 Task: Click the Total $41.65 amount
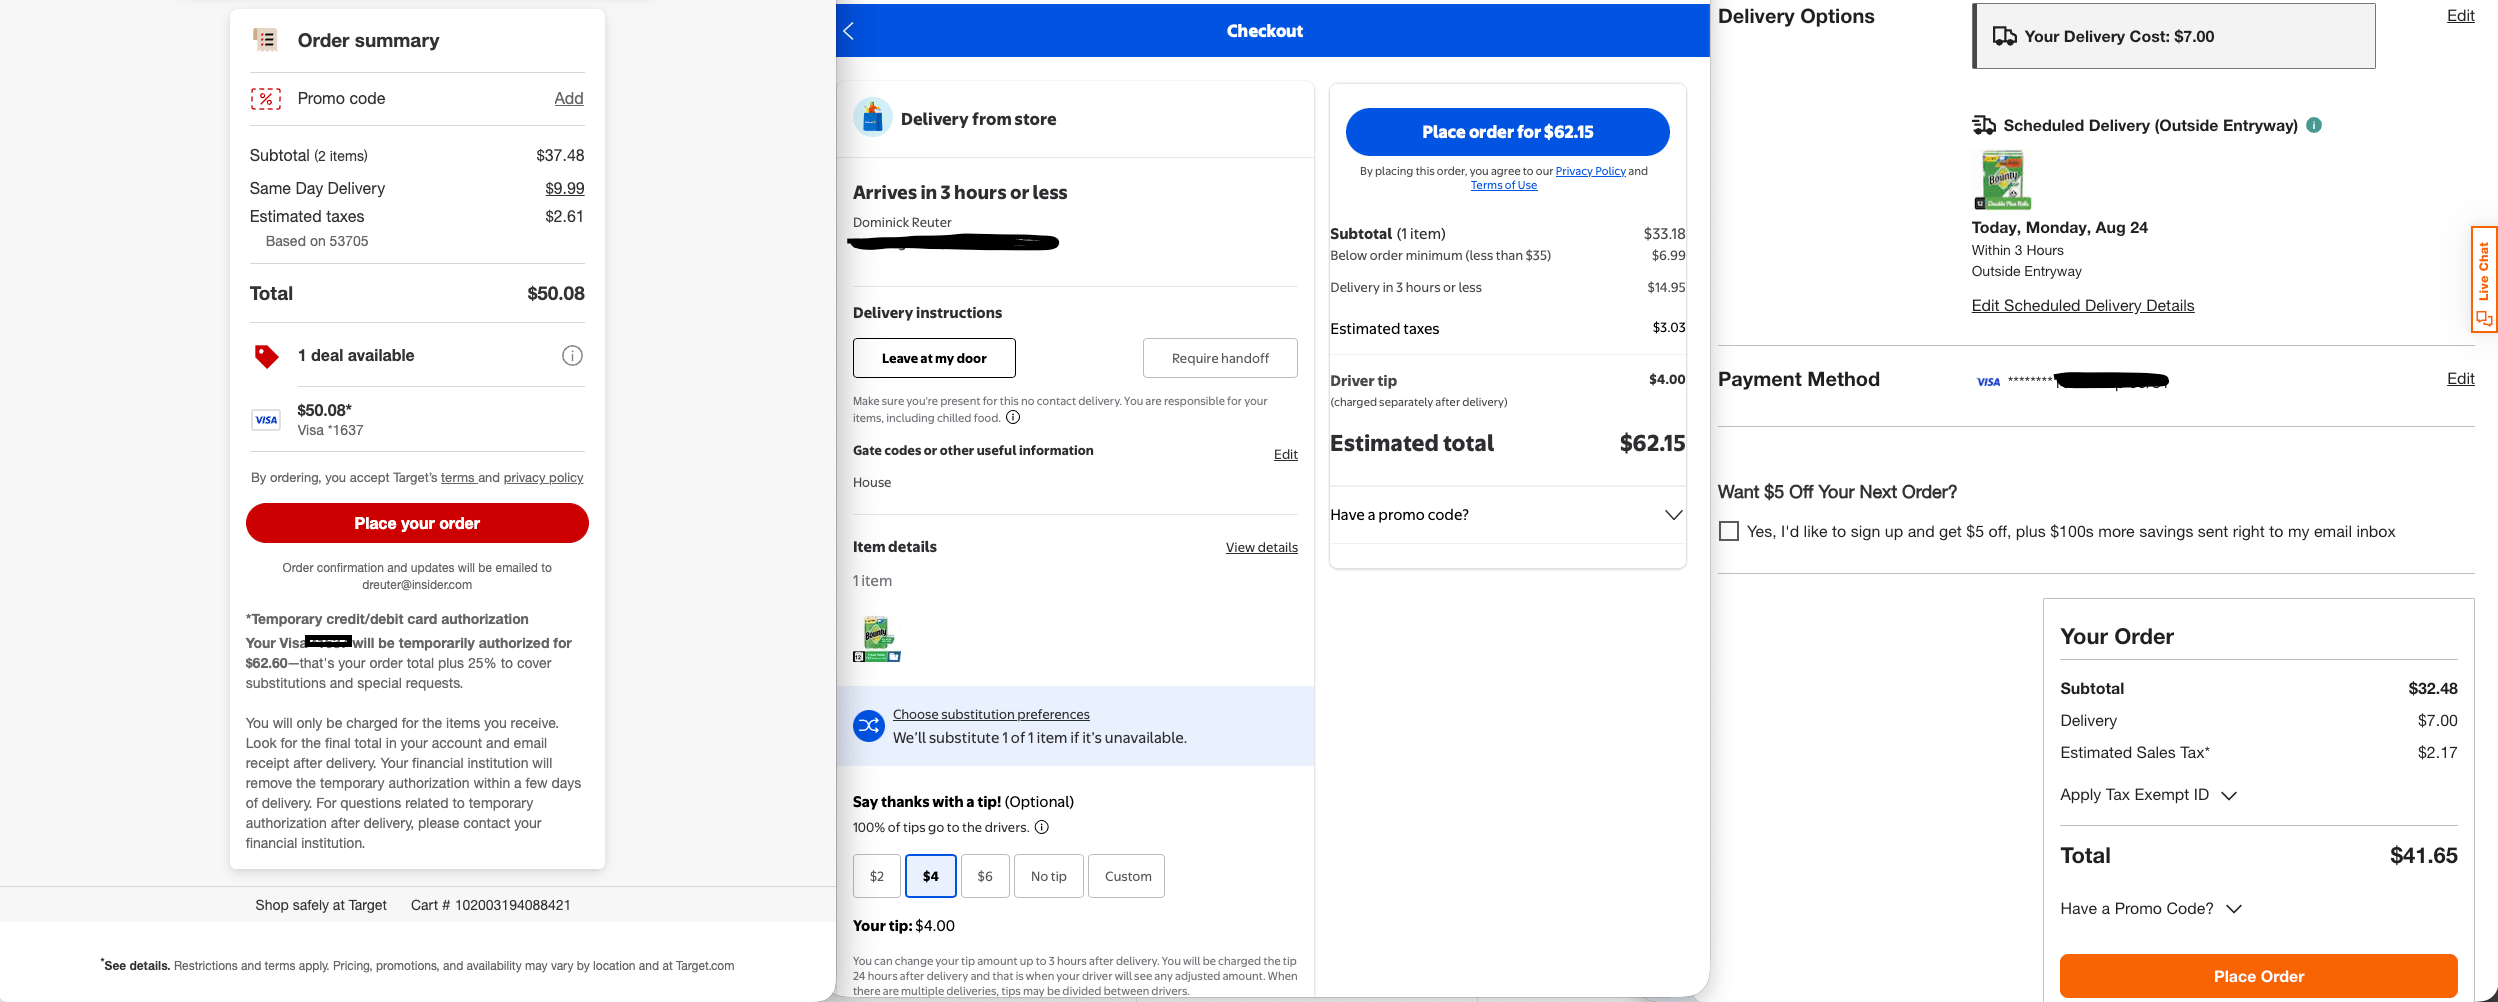[2423, 856]
